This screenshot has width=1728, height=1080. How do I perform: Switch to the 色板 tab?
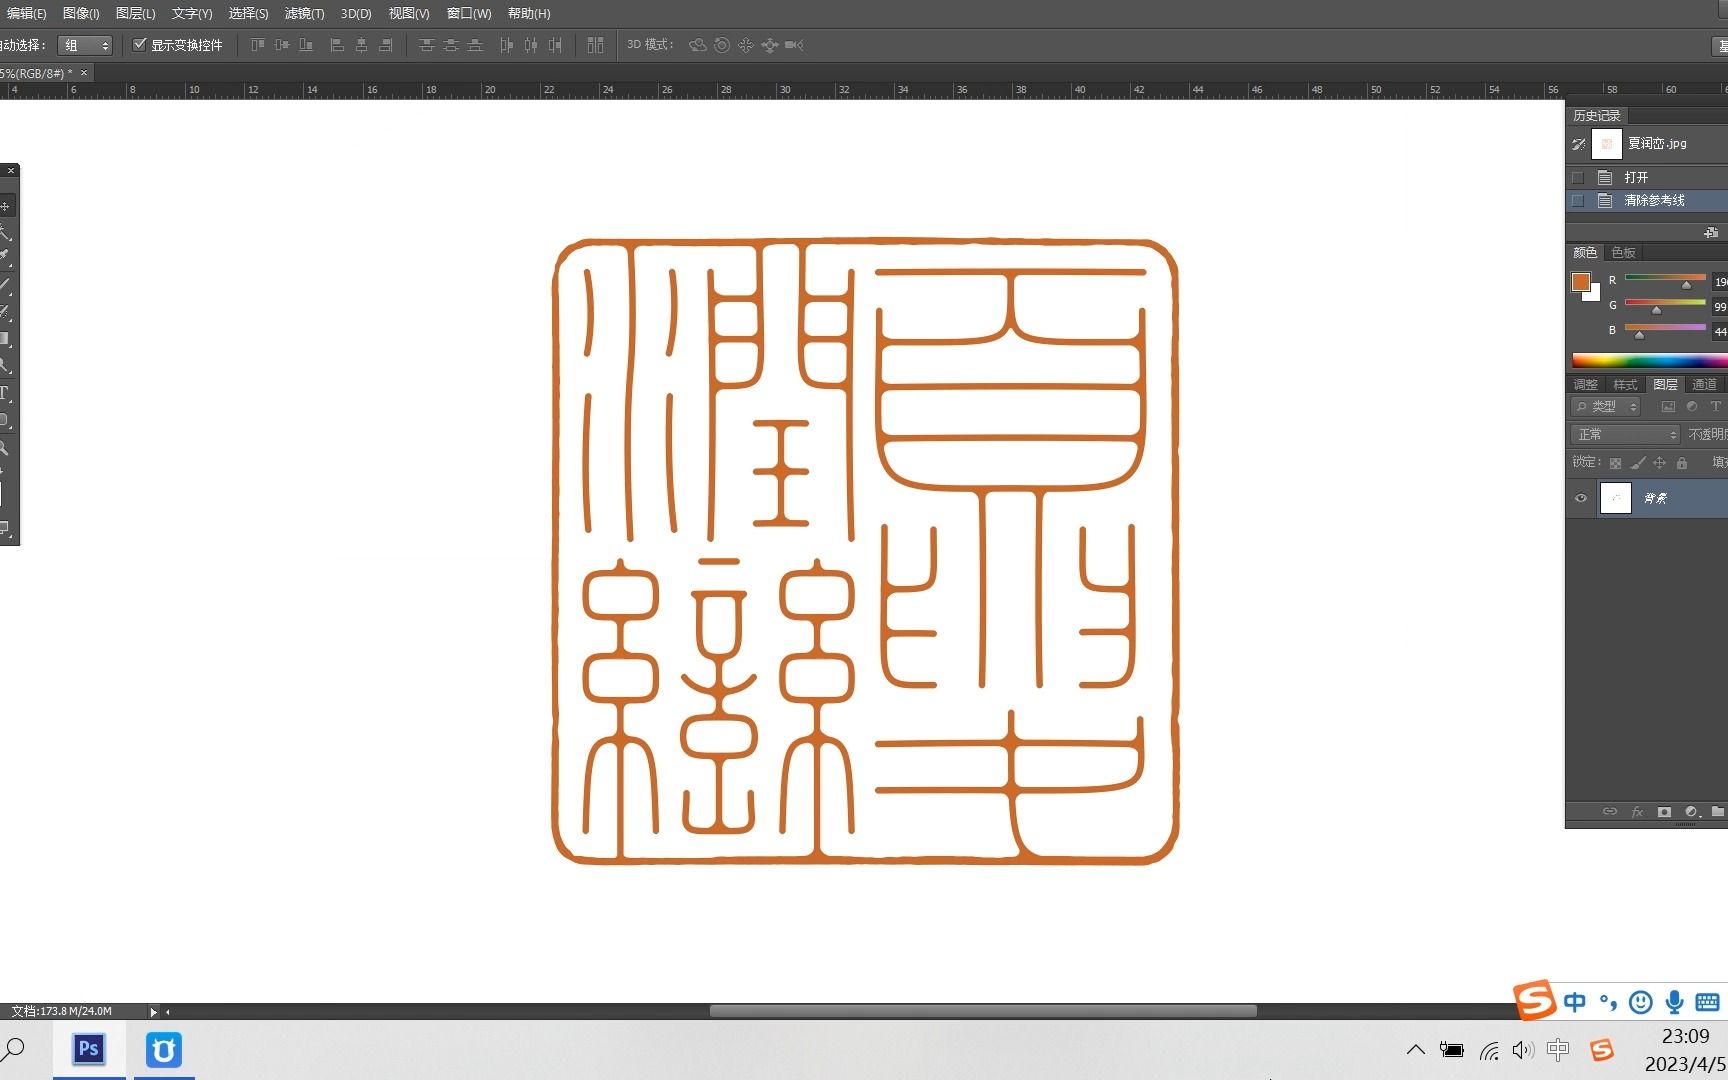(1624, 253)
